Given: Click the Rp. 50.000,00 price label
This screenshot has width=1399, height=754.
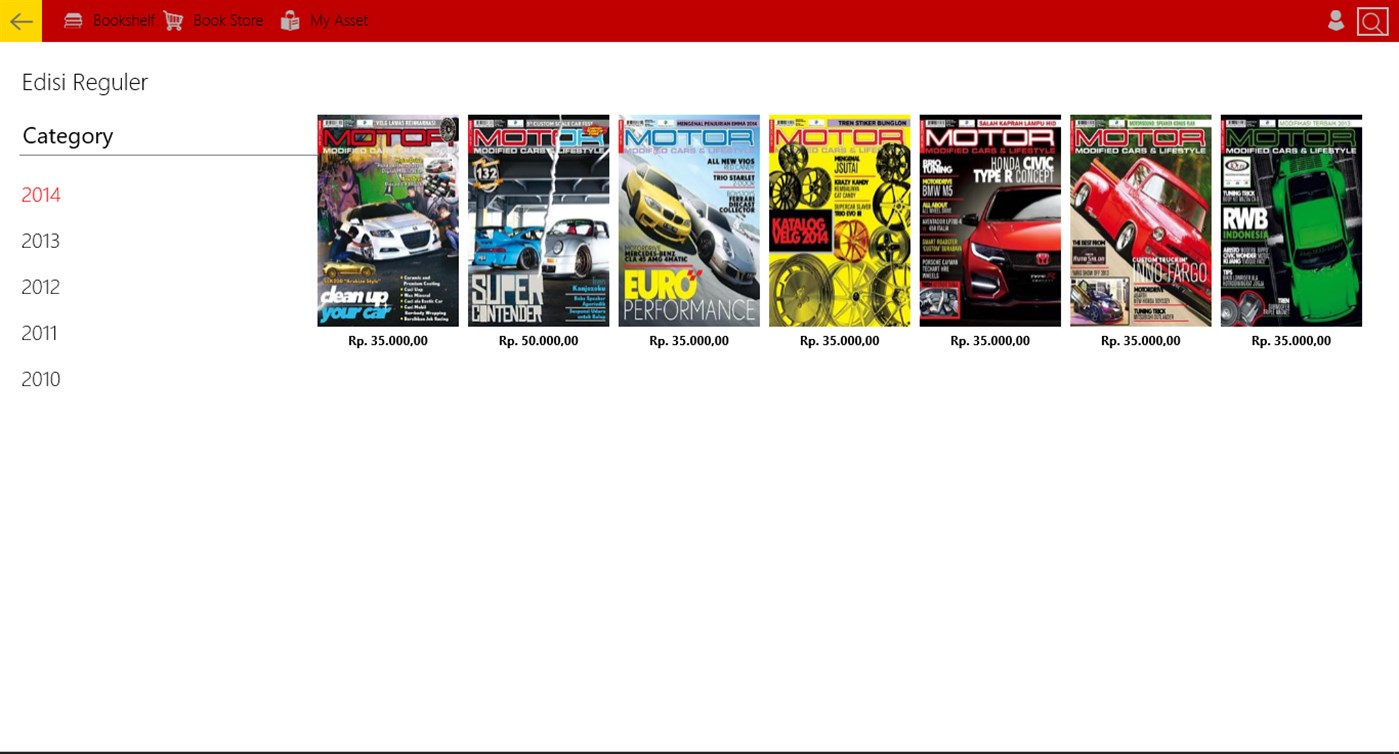Looking at the screenshot, I should 539,341.
